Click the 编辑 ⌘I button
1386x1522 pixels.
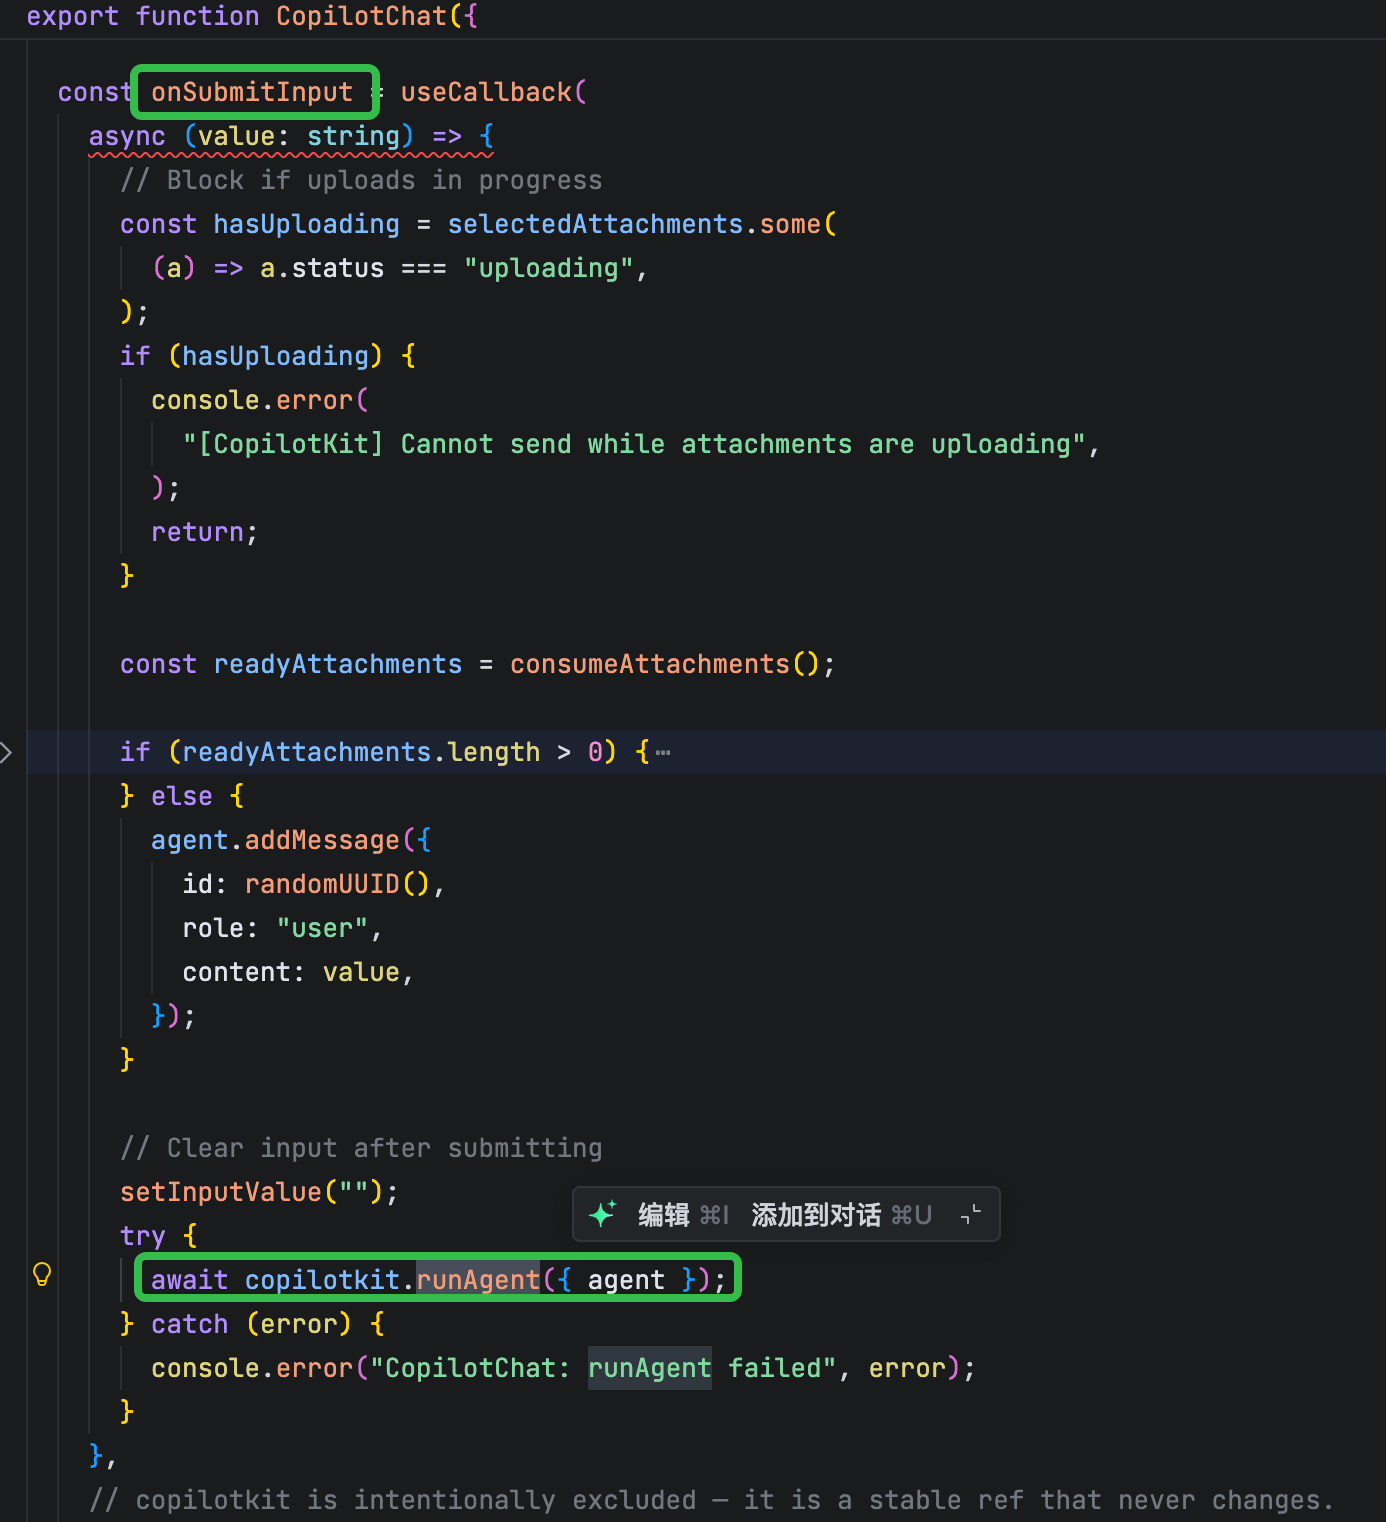[x=683, y=1214]
